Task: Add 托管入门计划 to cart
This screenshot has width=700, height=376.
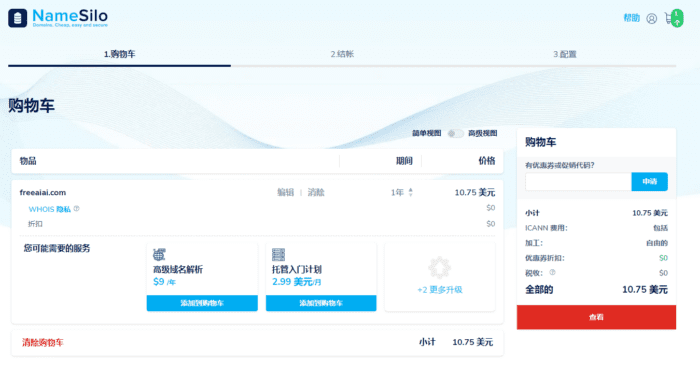Action: [321, 303]
